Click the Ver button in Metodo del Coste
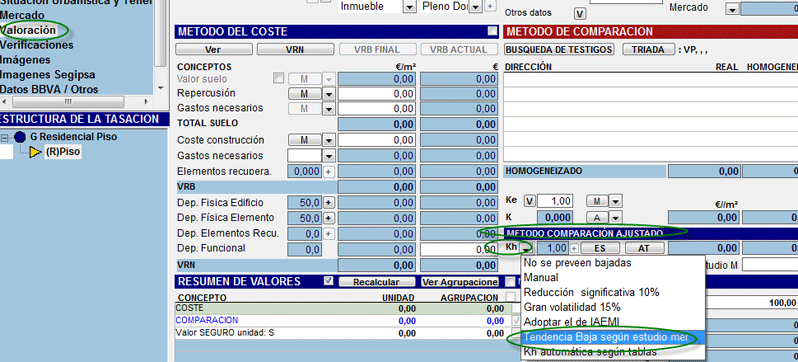Image resolution: width=798 pixels, height=362 pixels. [214, 50]
